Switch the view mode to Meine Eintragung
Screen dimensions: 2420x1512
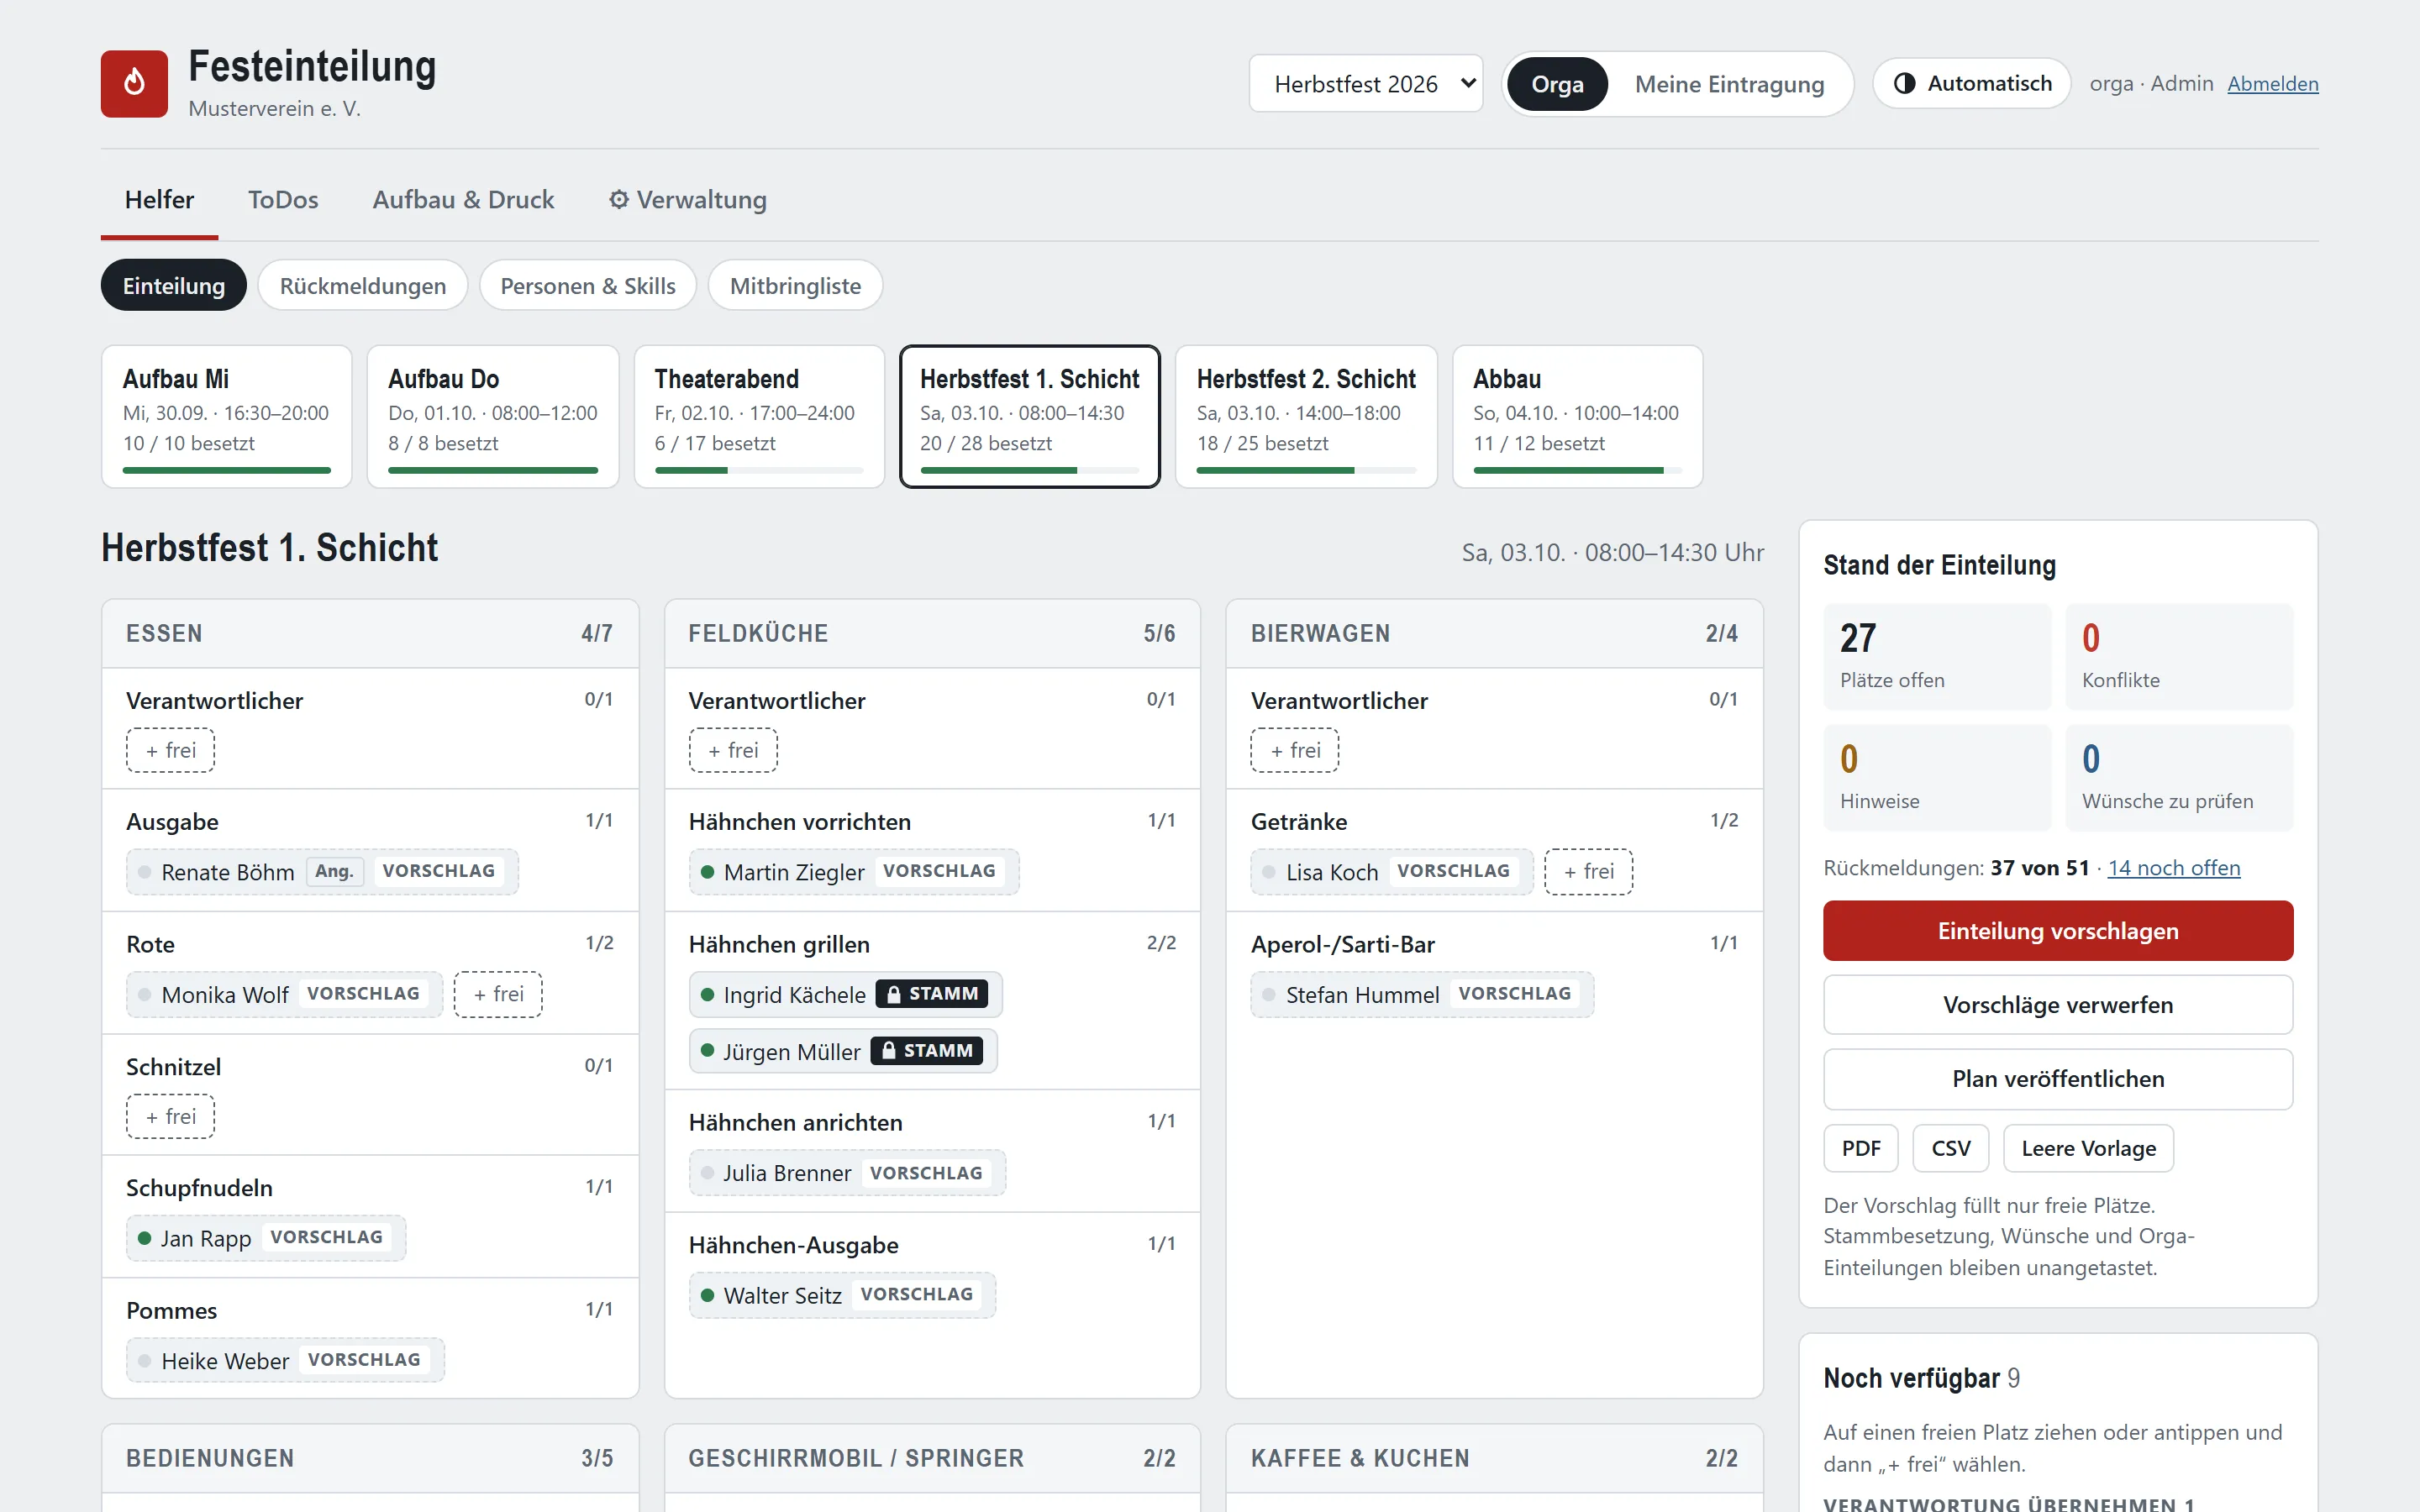point(1729,84)
